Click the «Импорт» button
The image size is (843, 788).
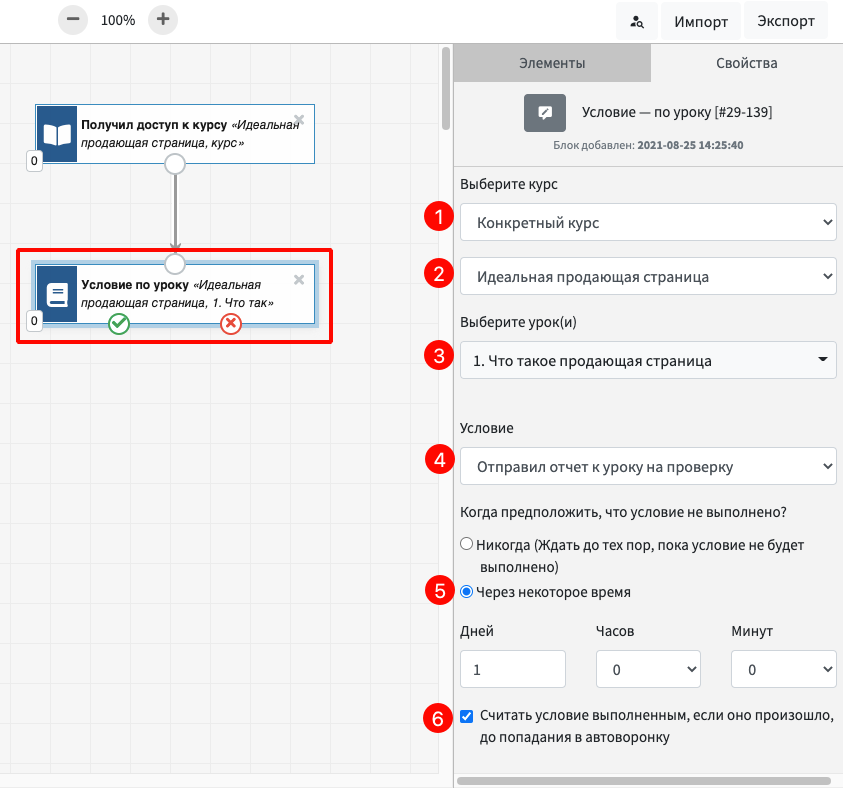[x=700, y=21]
